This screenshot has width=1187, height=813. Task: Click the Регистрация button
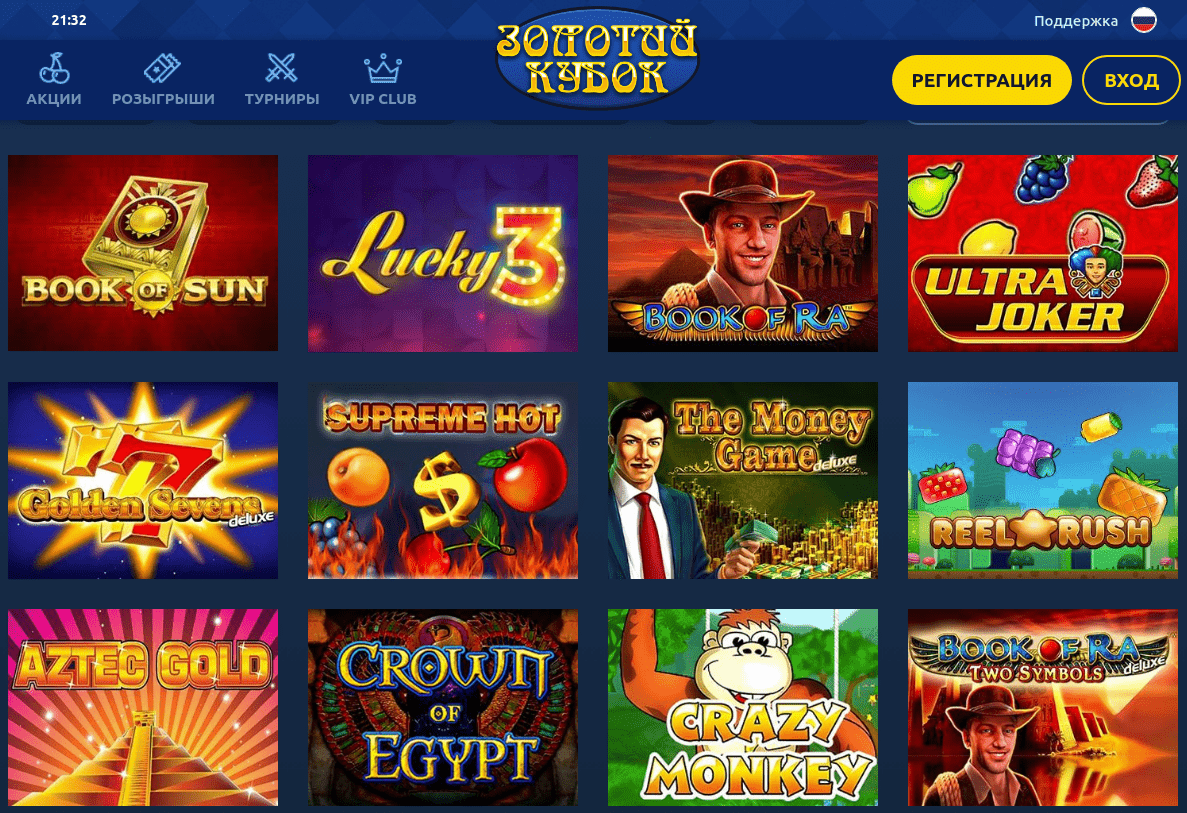[982, 80]
